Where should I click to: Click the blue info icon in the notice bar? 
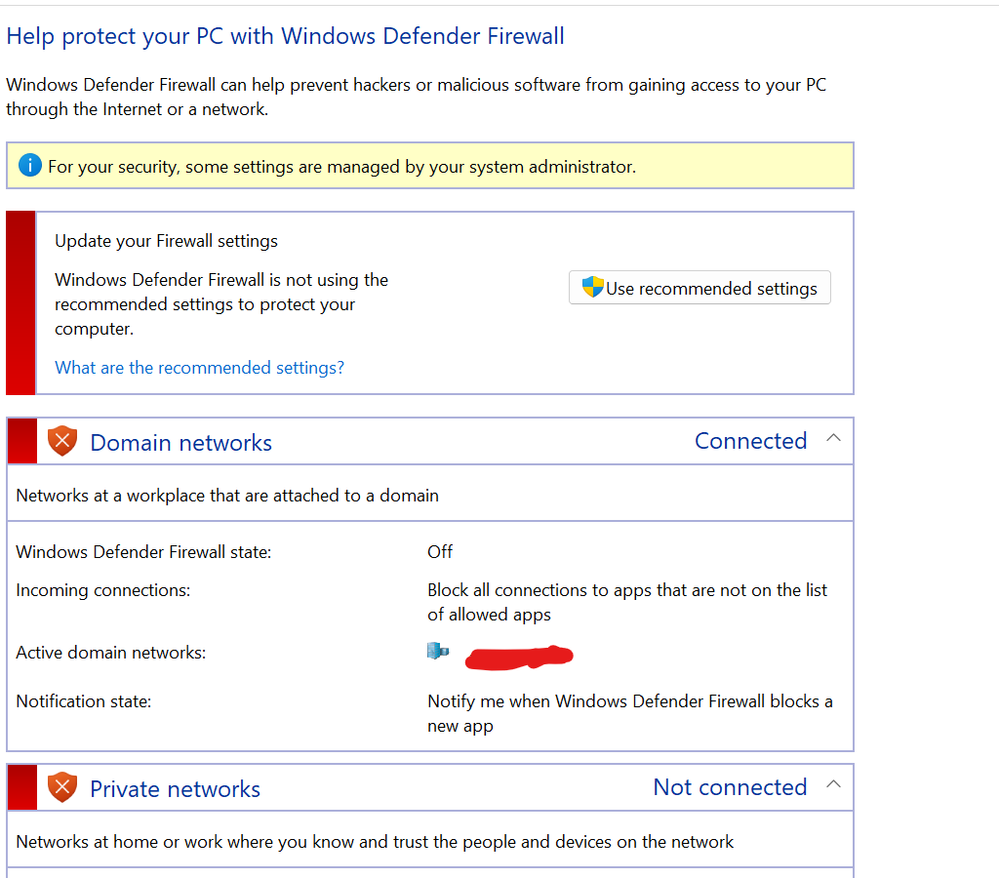point(30,166)
